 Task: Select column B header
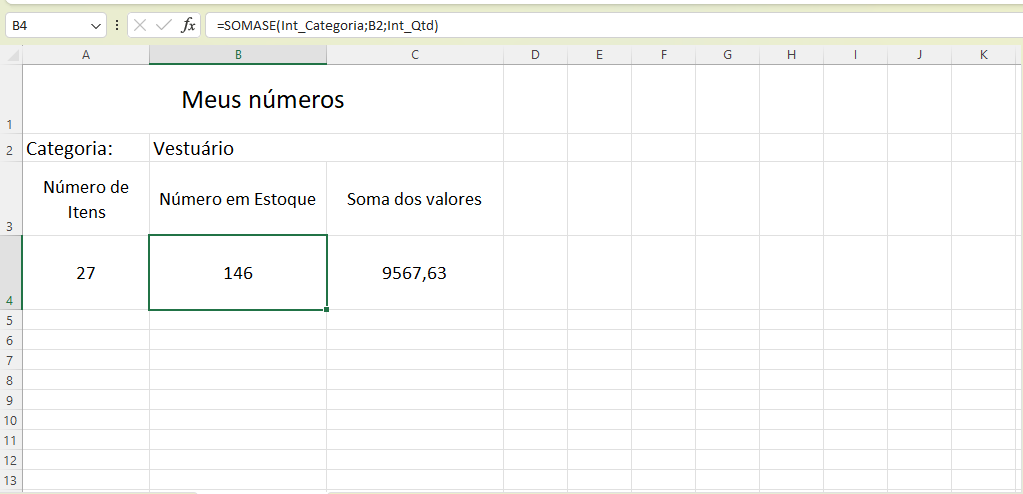(x=238, y=55)
